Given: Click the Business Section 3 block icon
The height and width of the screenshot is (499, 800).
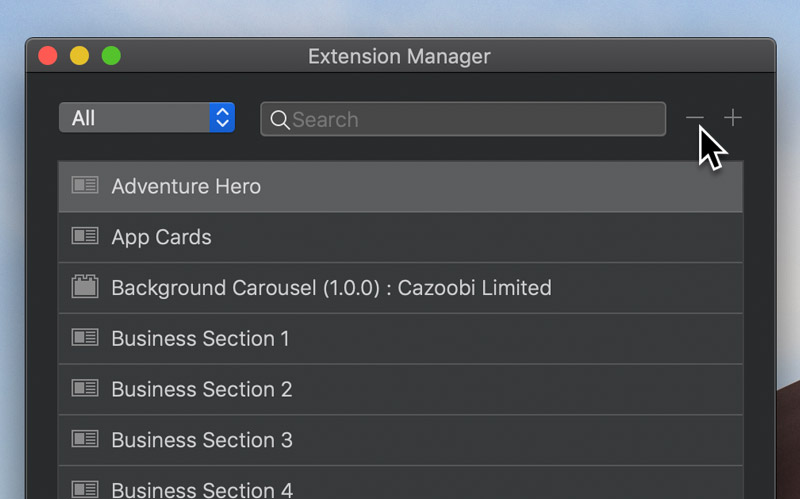Looking at the screenshot, I should click(x=85, y=440).
